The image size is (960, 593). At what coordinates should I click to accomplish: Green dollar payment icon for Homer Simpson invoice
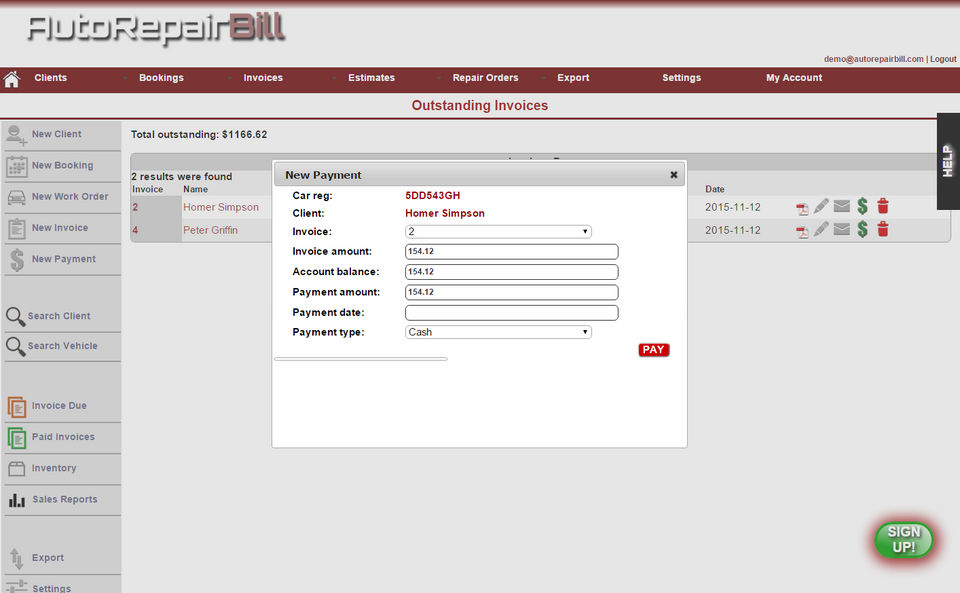pyautogui.click(x=863, y=206)
